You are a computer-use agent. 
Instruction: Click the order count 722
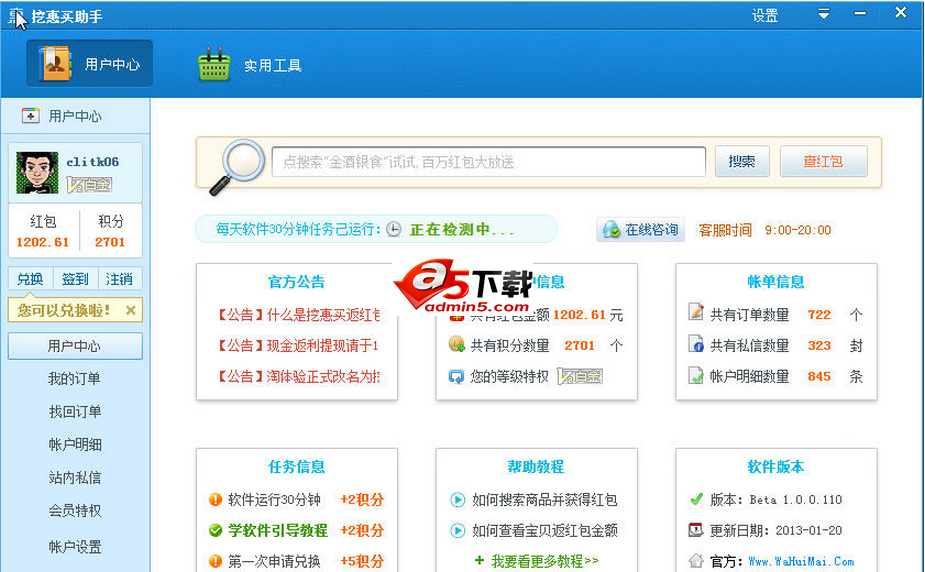point(819,315)
